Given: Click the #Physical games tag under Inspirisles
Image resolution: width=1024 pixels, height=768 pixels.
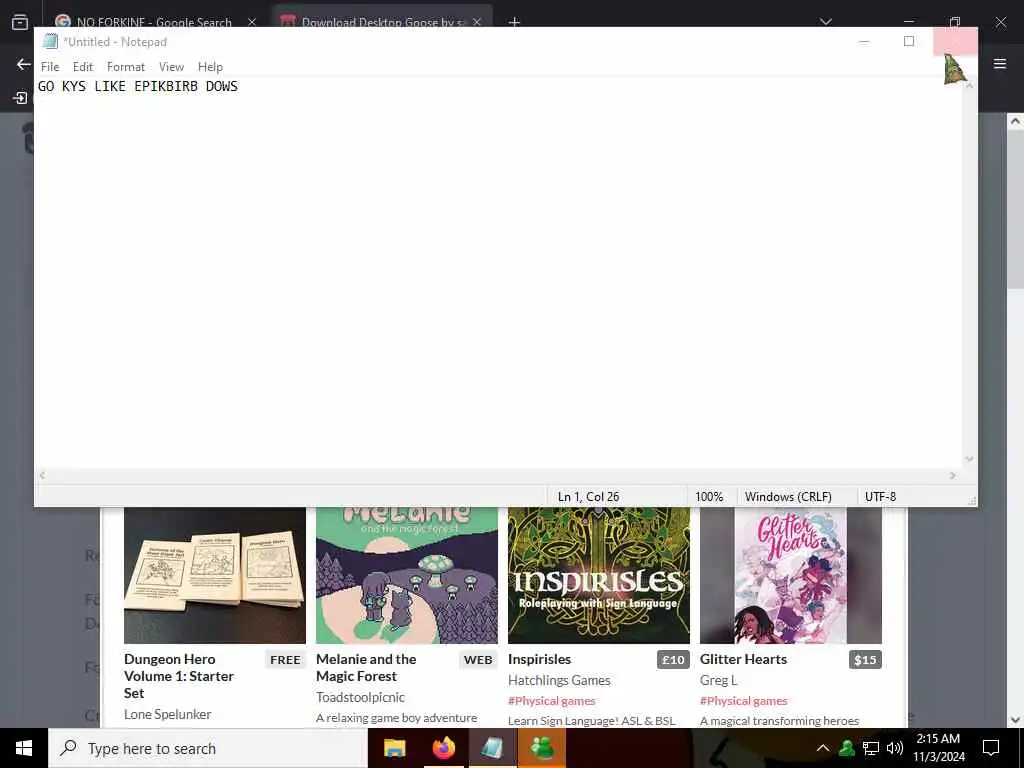Looking at the screenshot, I should tap(552, 700).
